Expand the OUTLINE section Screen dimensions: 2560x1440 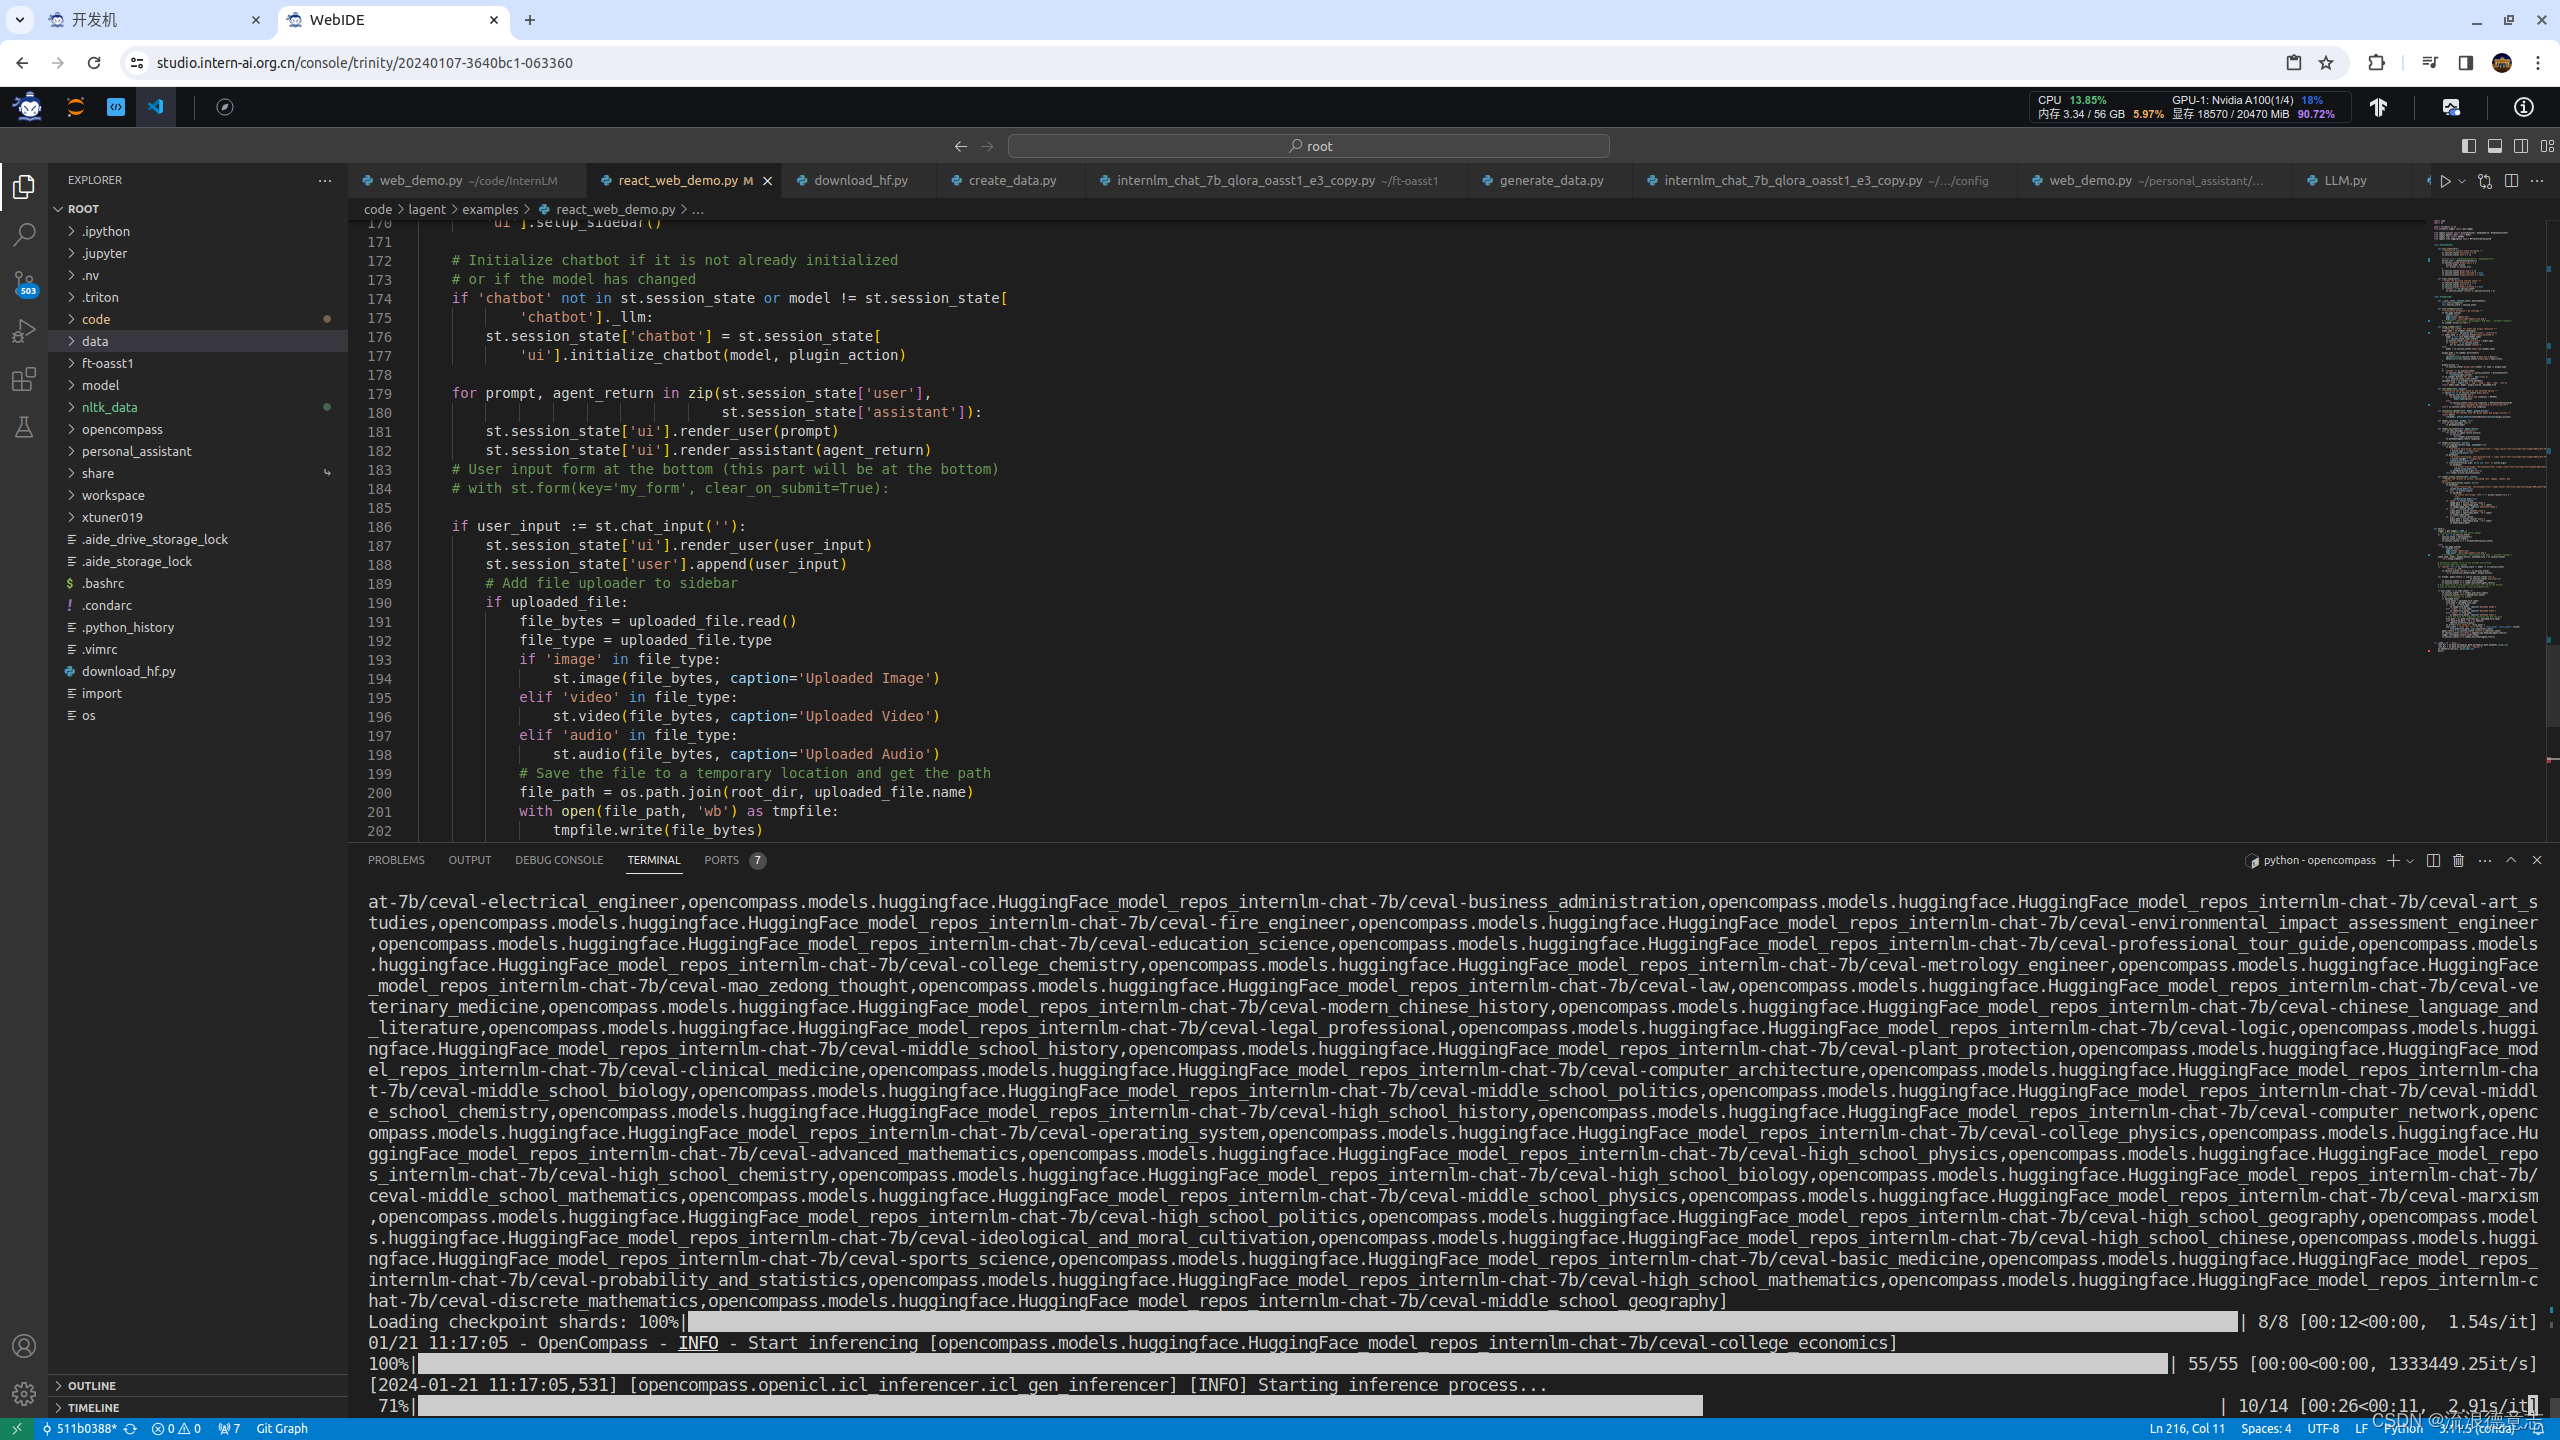[x=92, y=1385]
